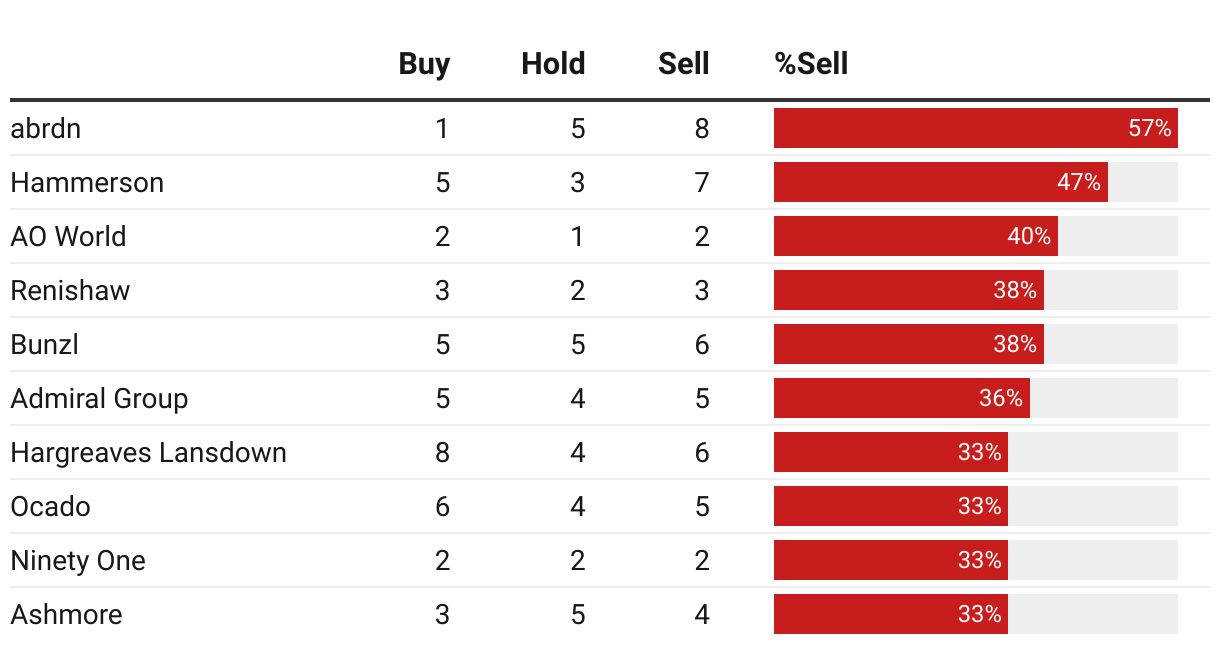Click the Sell value 8 for abrdn
Image resolution: width=1220 pixels, height=650 pixels.
702,128
